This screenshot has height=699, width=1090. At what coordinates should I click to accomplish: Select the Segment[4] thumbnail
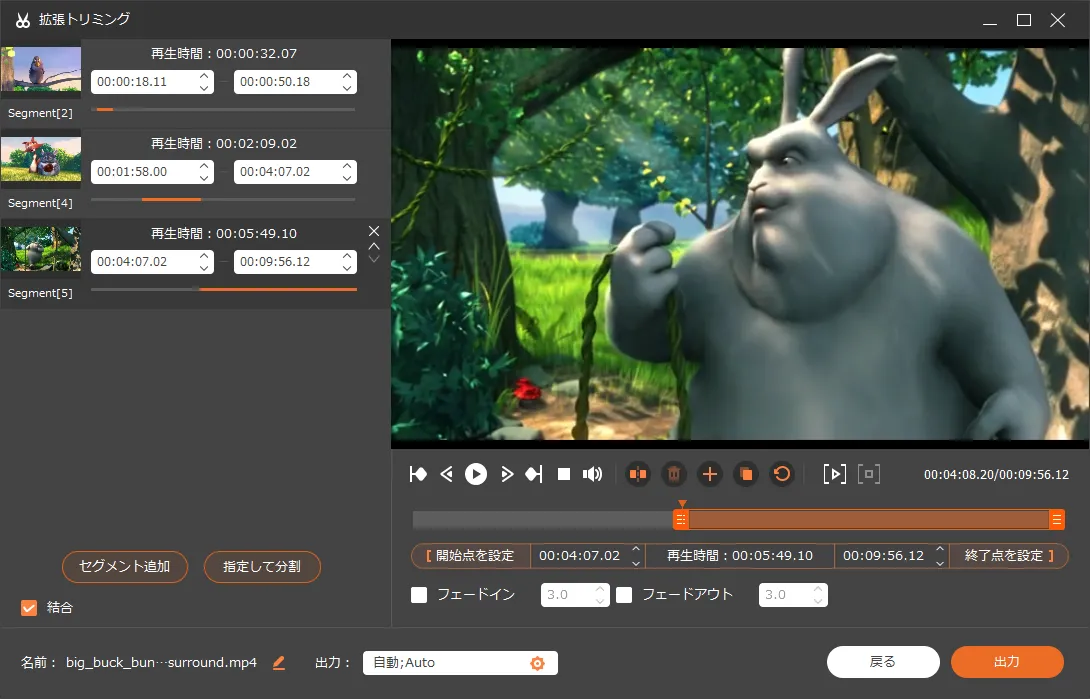pyautogui.click(x=41, y=159)
